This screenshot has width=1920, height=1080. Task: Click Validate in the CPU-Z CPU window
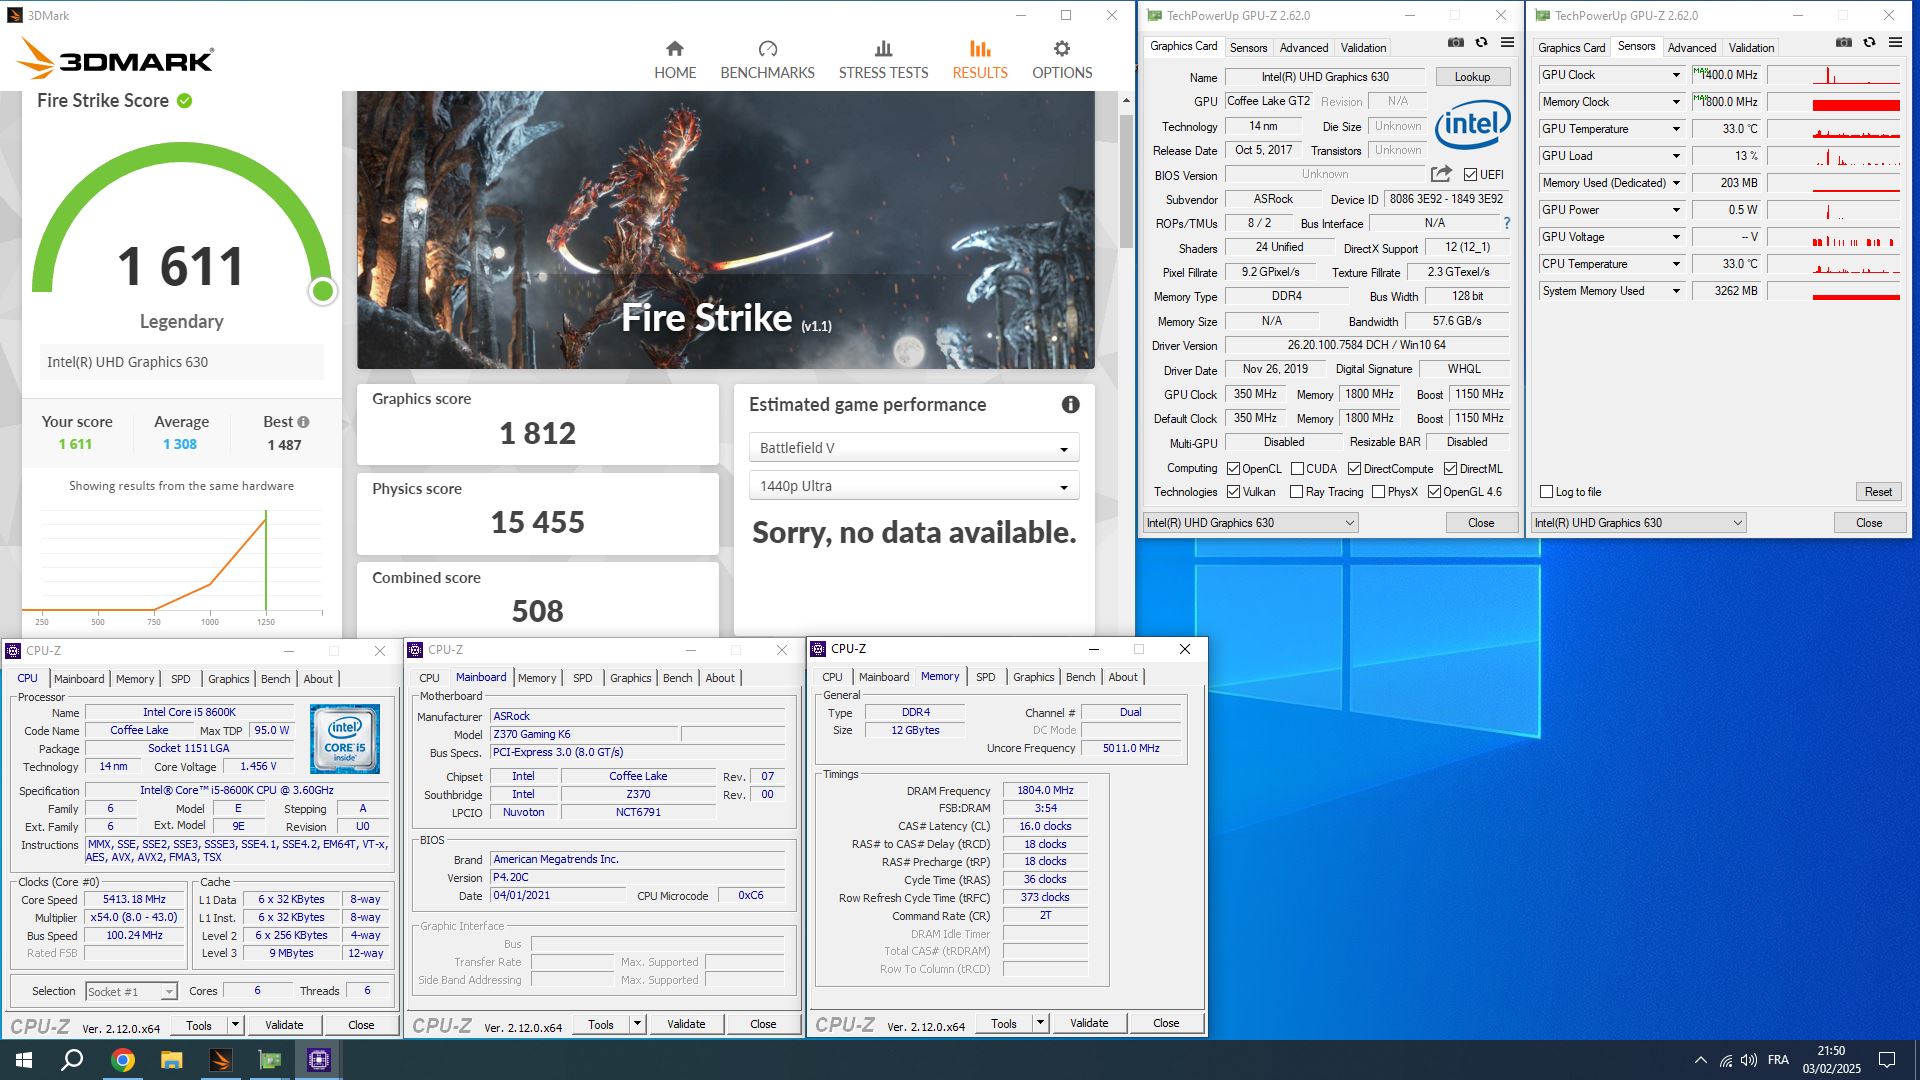click(284, 1025)
